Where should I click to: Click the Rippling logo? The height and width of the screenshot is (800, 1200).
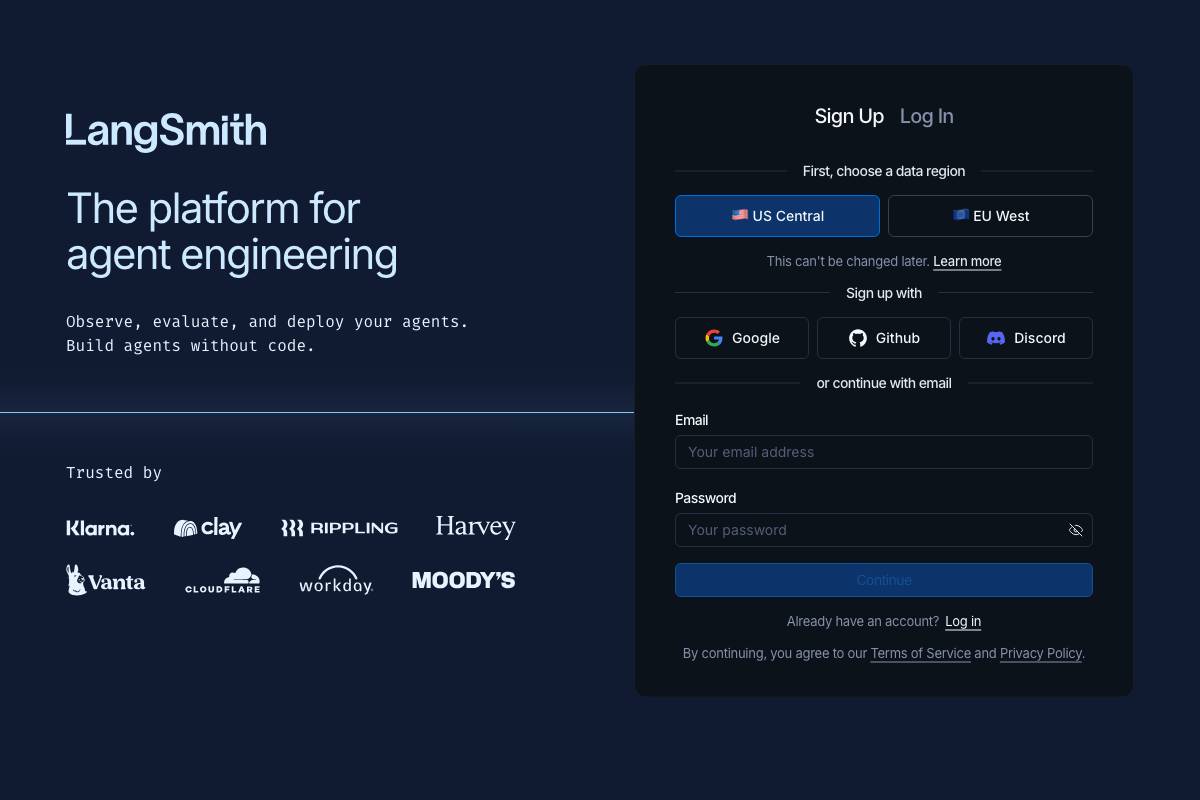339,528
